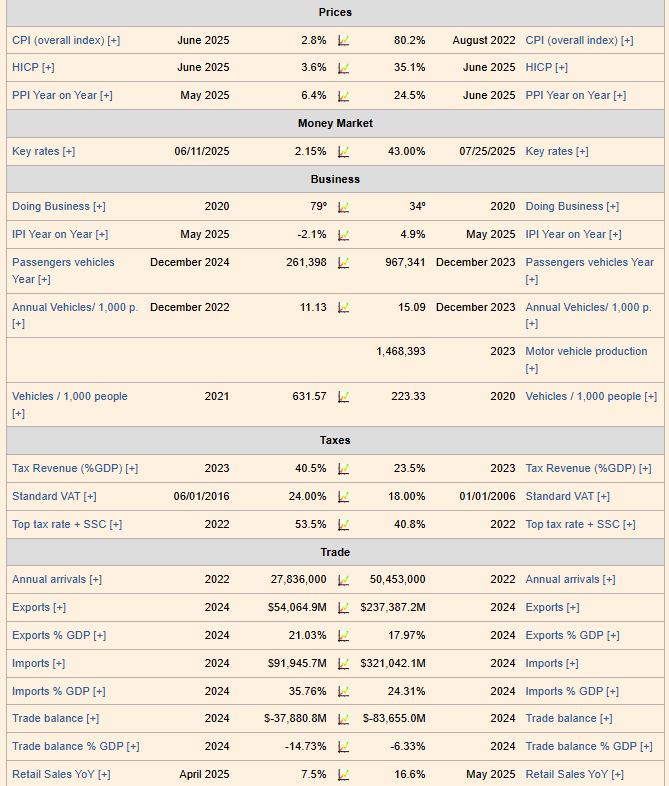
Task: Open the chart icon for Trade balance % GDP
Action: (343, 747)
